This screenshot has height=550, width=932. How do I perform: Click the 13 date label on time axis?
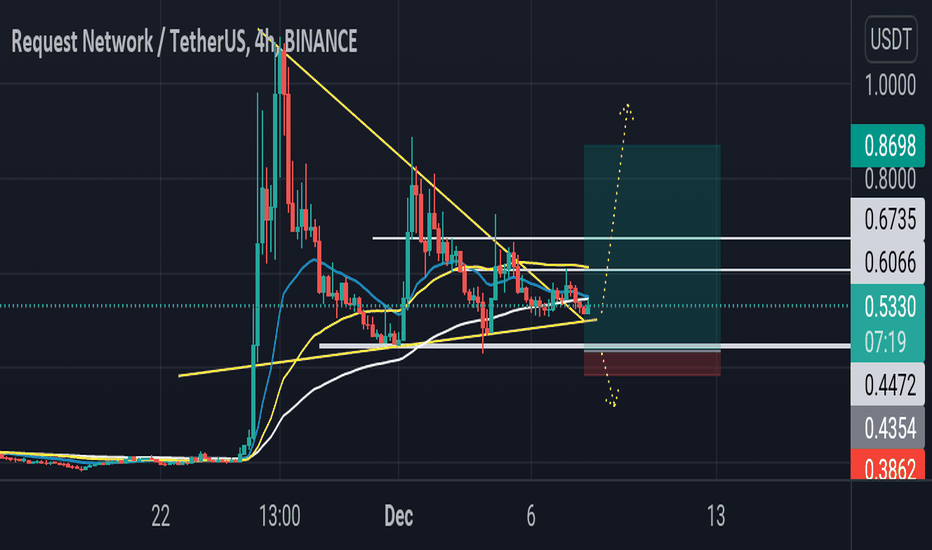pos(716,517)
